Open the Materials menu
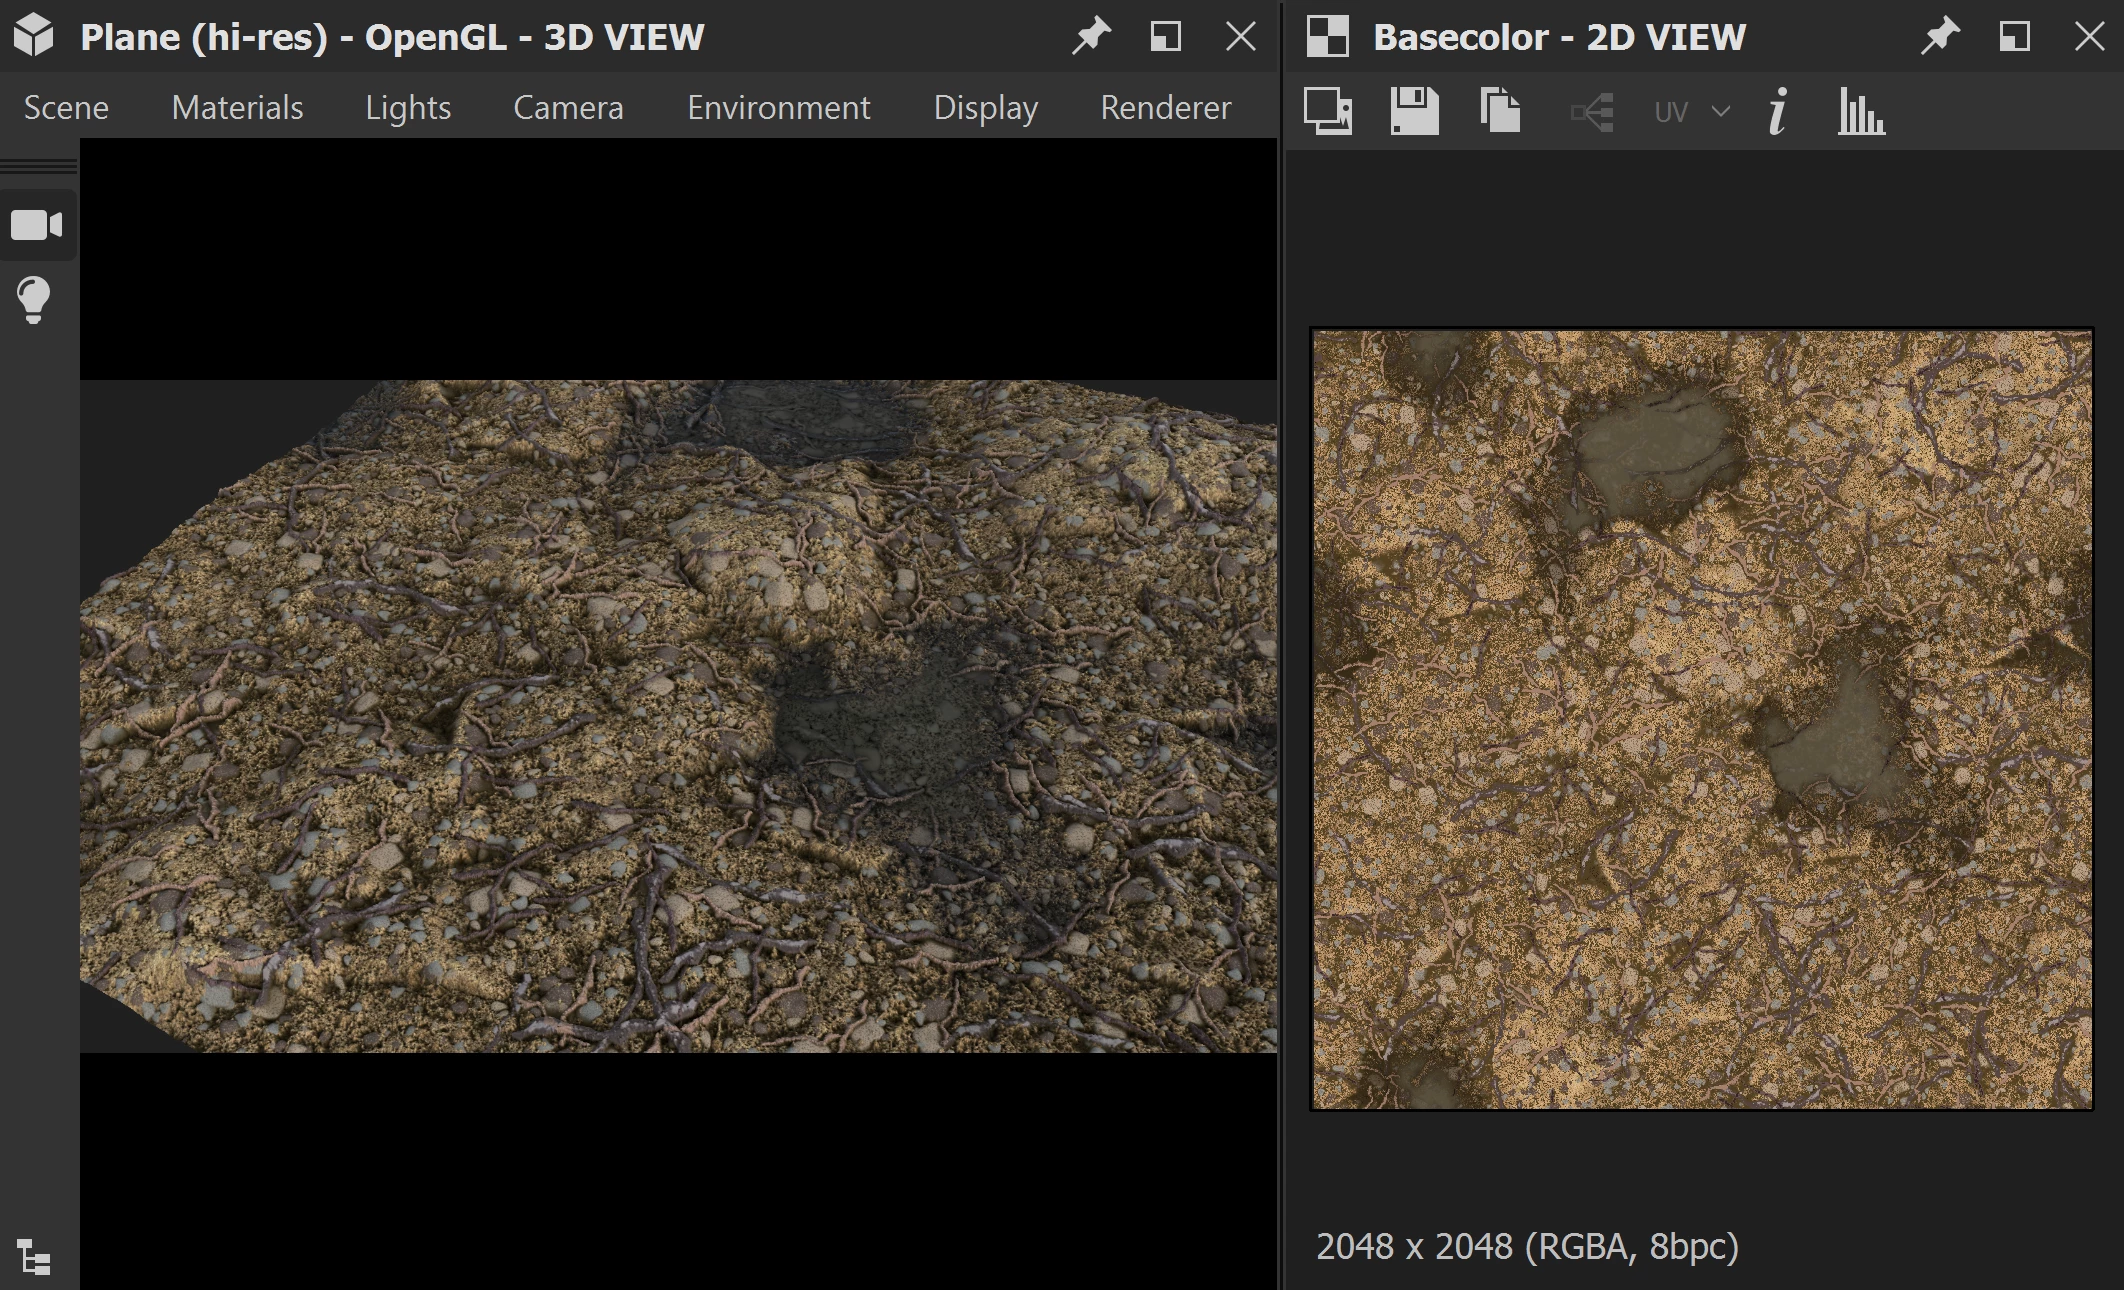The width and height of the screenshot is (2124, 1290). coord(237,107)
